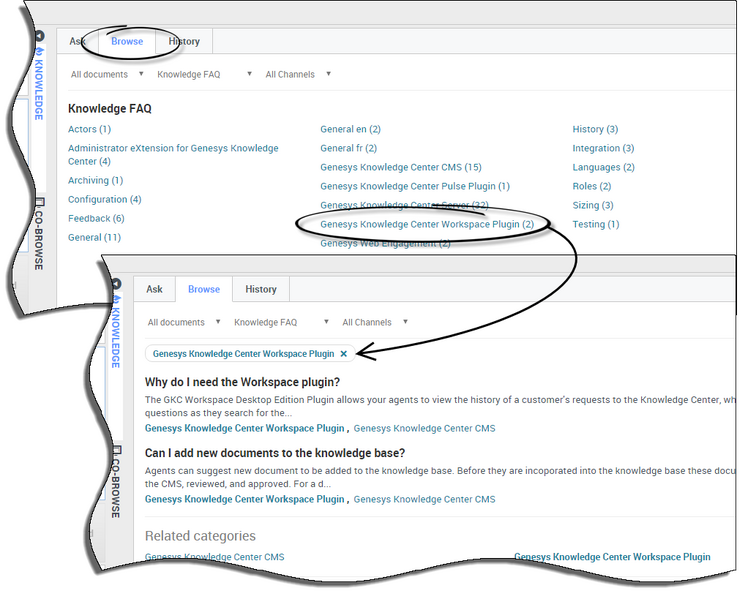The width and height of the screenshot is (748, 599).
Task: Click the collapse arrow above lower KNOWLEDGE sidebar
Action: 116,285
